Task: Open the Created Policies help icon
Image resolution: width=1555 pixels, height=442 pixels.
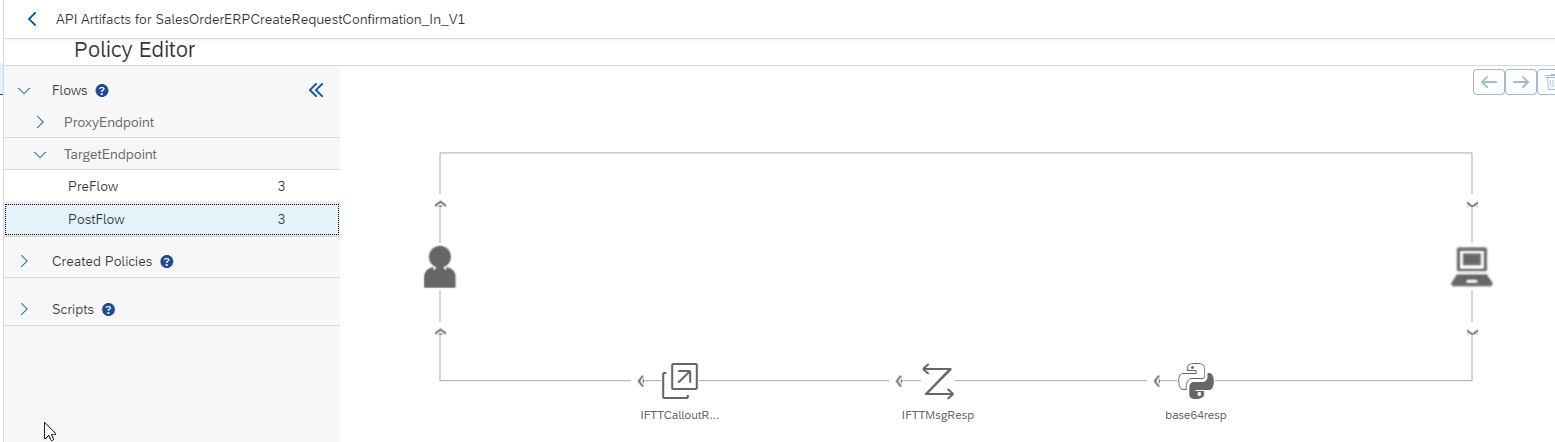Action: point(167,262)
